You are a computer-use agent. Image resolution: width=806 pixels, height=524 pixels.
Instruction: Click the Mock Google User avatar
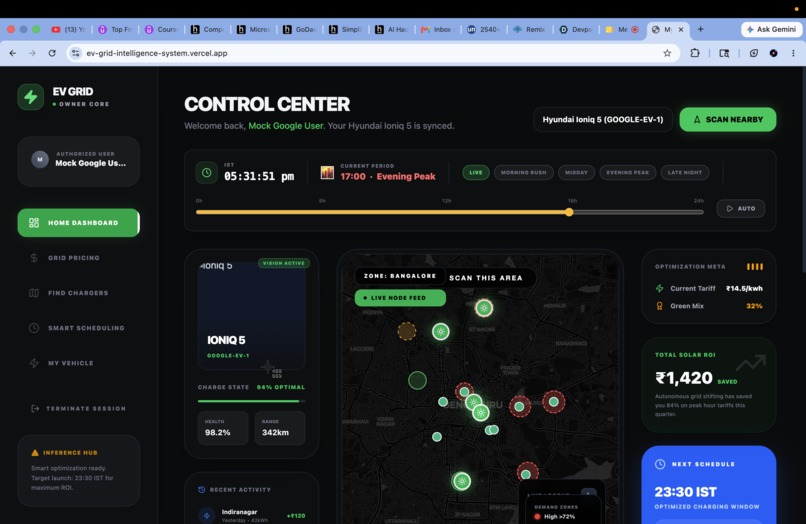tap(40, 159)
